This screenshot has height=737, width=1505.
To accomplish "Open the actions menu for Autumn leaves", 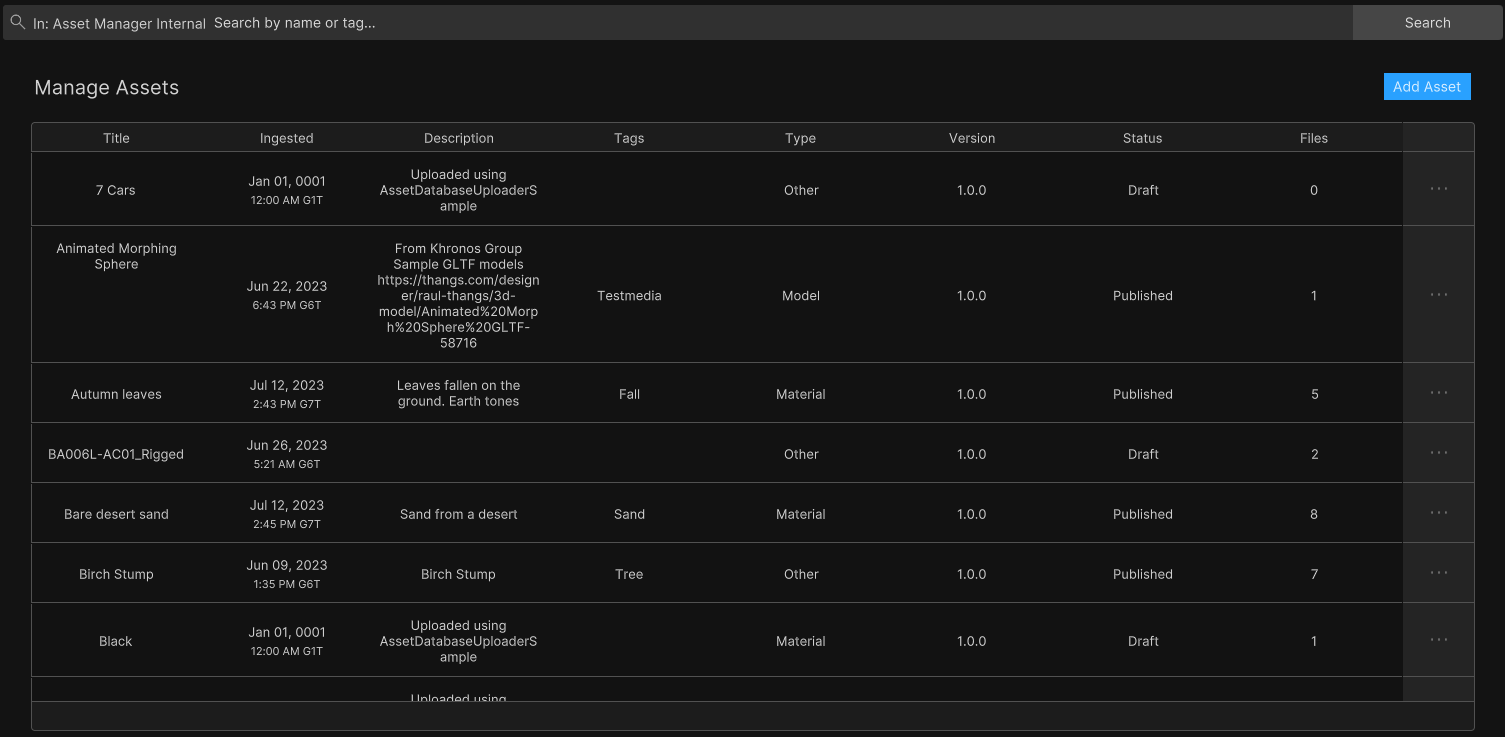I will pos(1438,393).
